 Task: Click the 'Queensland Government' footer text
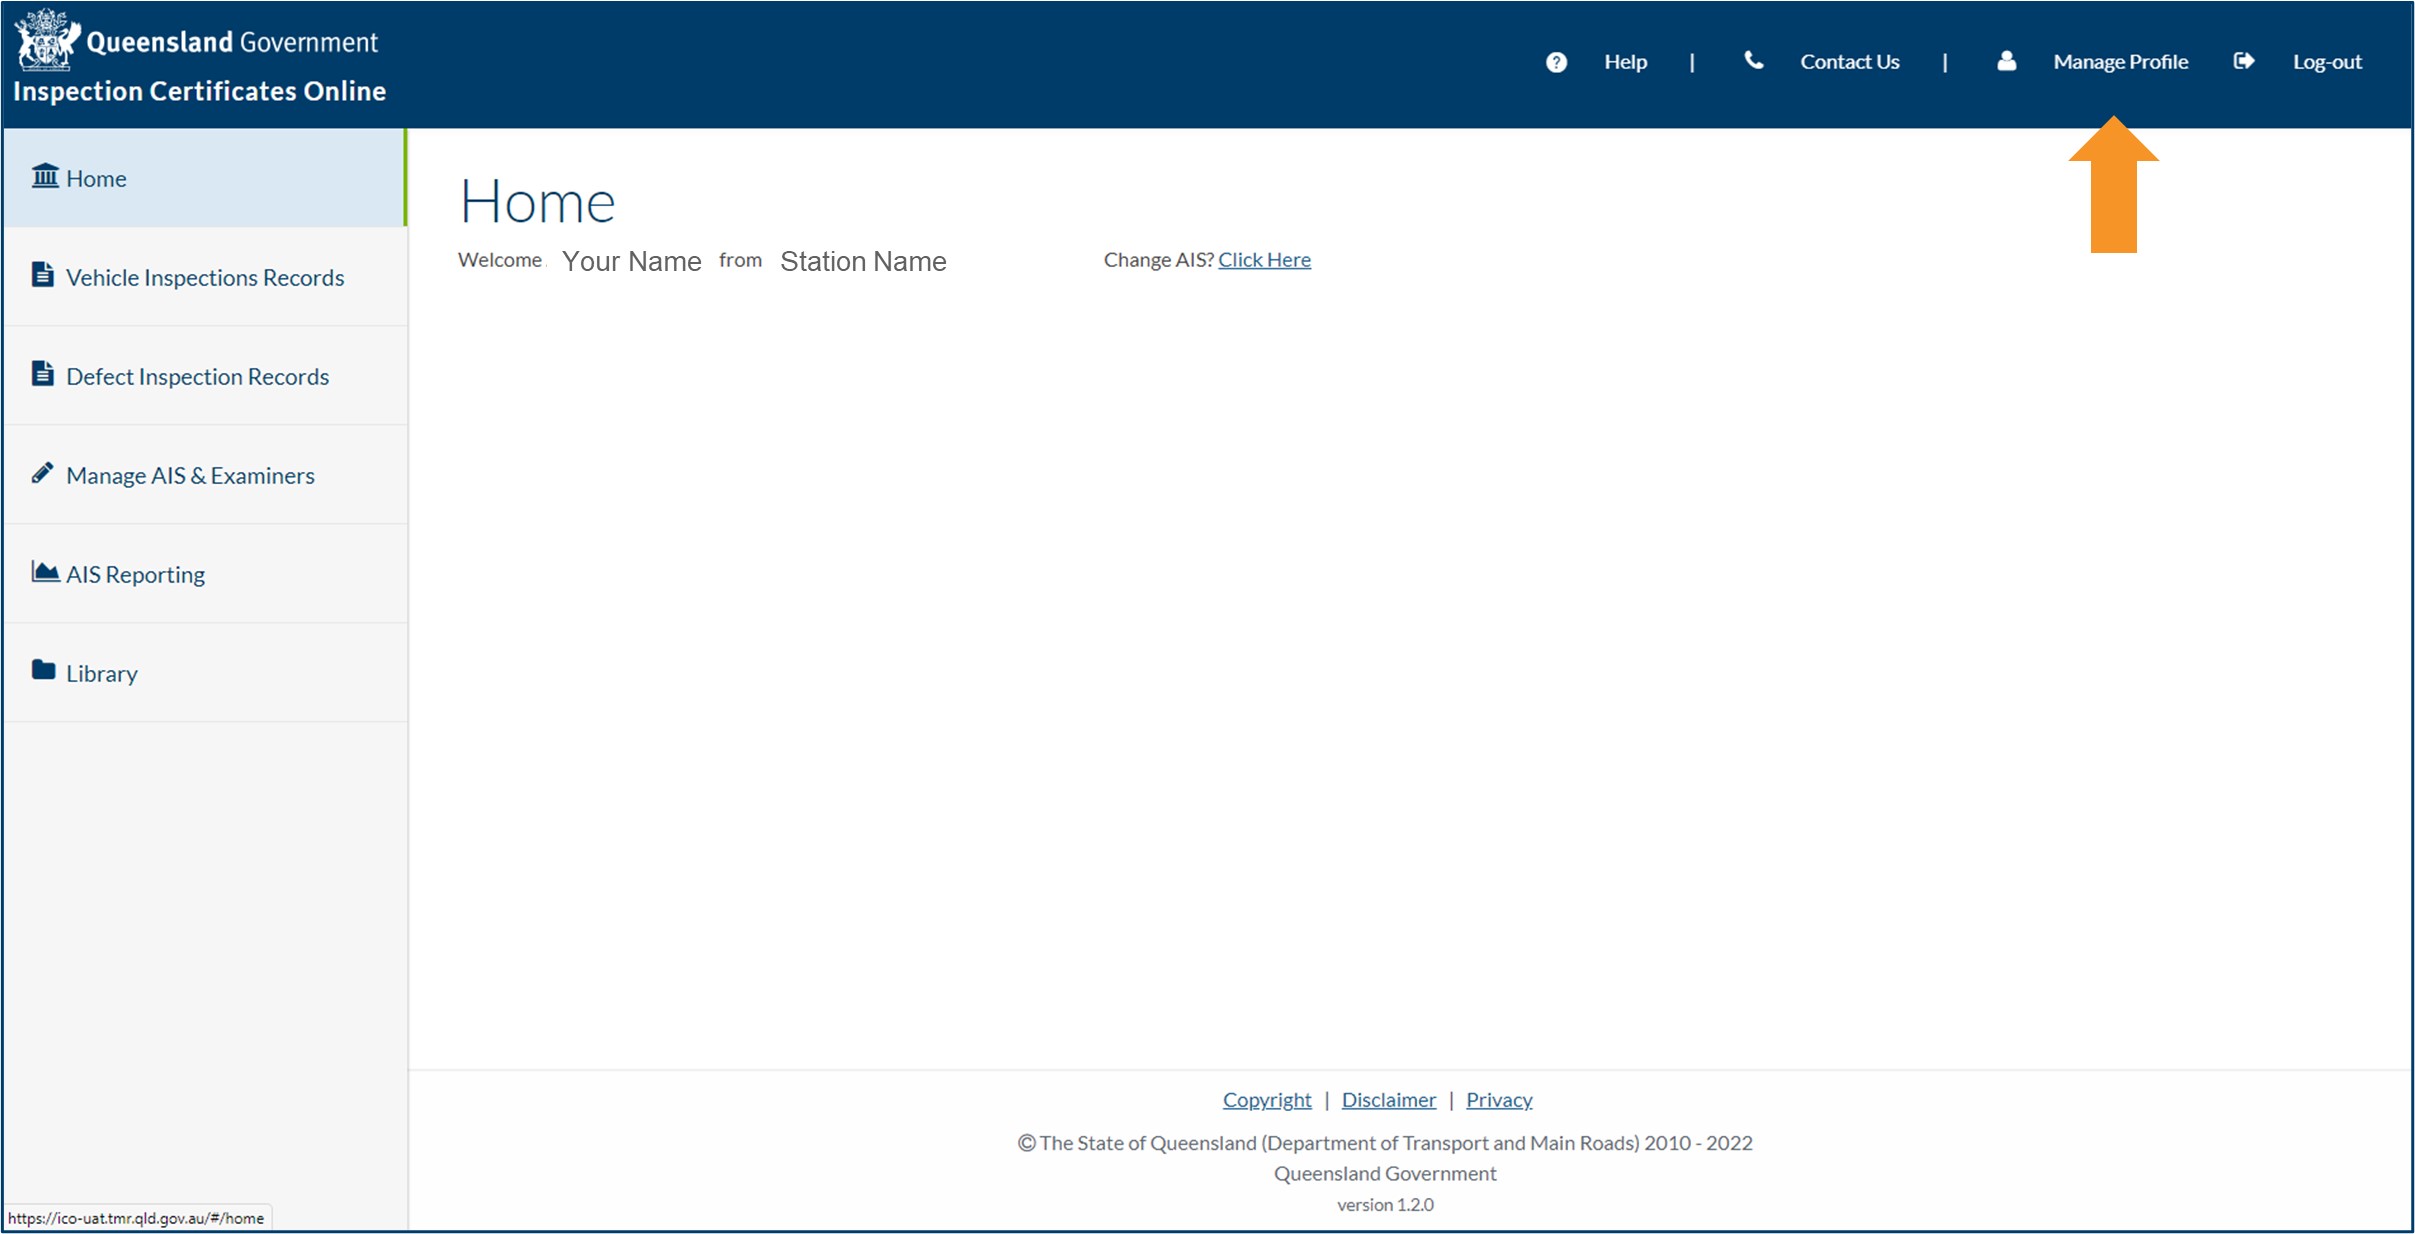click(x=1385, y=1174)
